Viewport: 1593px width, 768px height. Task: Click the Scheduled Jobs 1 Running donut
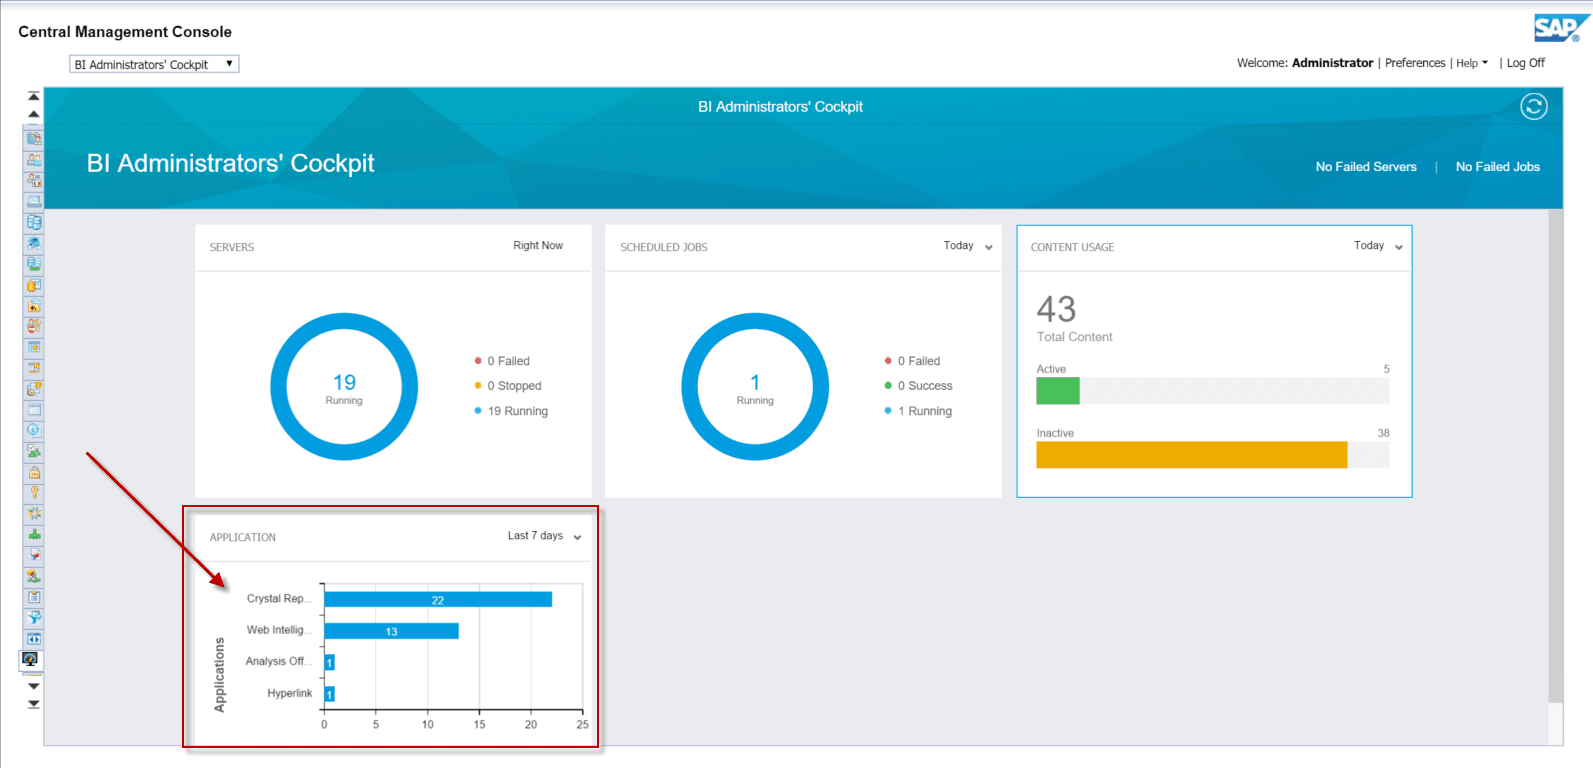[755, 387]
